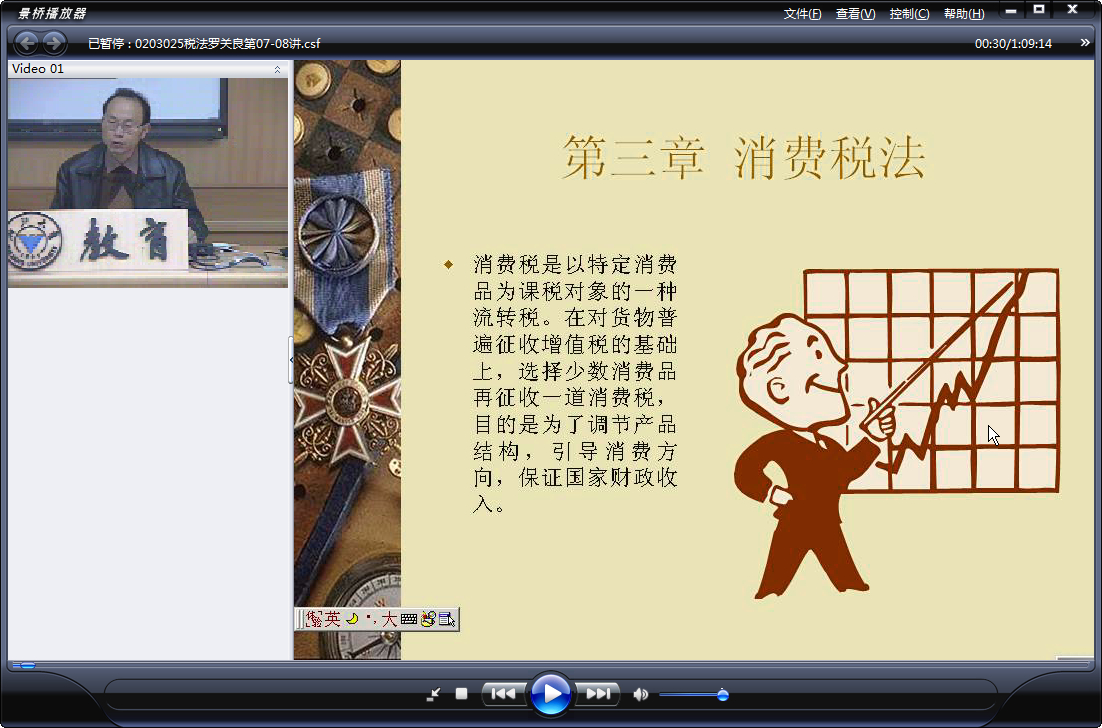This screenshot has width=1102, height=728.
Task: Open the IME tools icon with colorful figure
Action: pyautogui.click(x=428, y=619)
